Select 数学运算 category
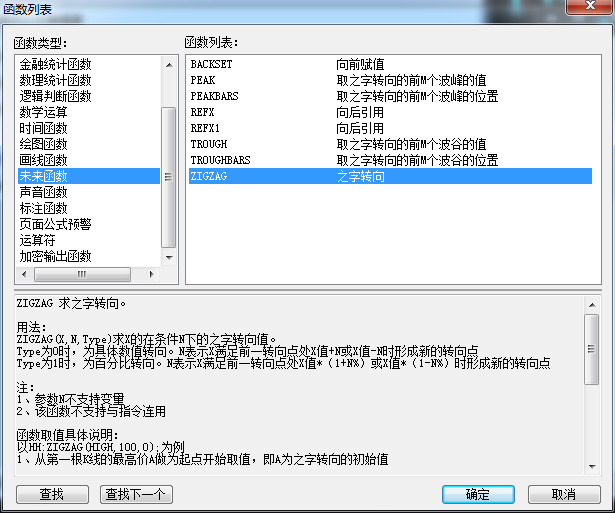The width and height of the screenshot is (615, 513). click(89, 113)
